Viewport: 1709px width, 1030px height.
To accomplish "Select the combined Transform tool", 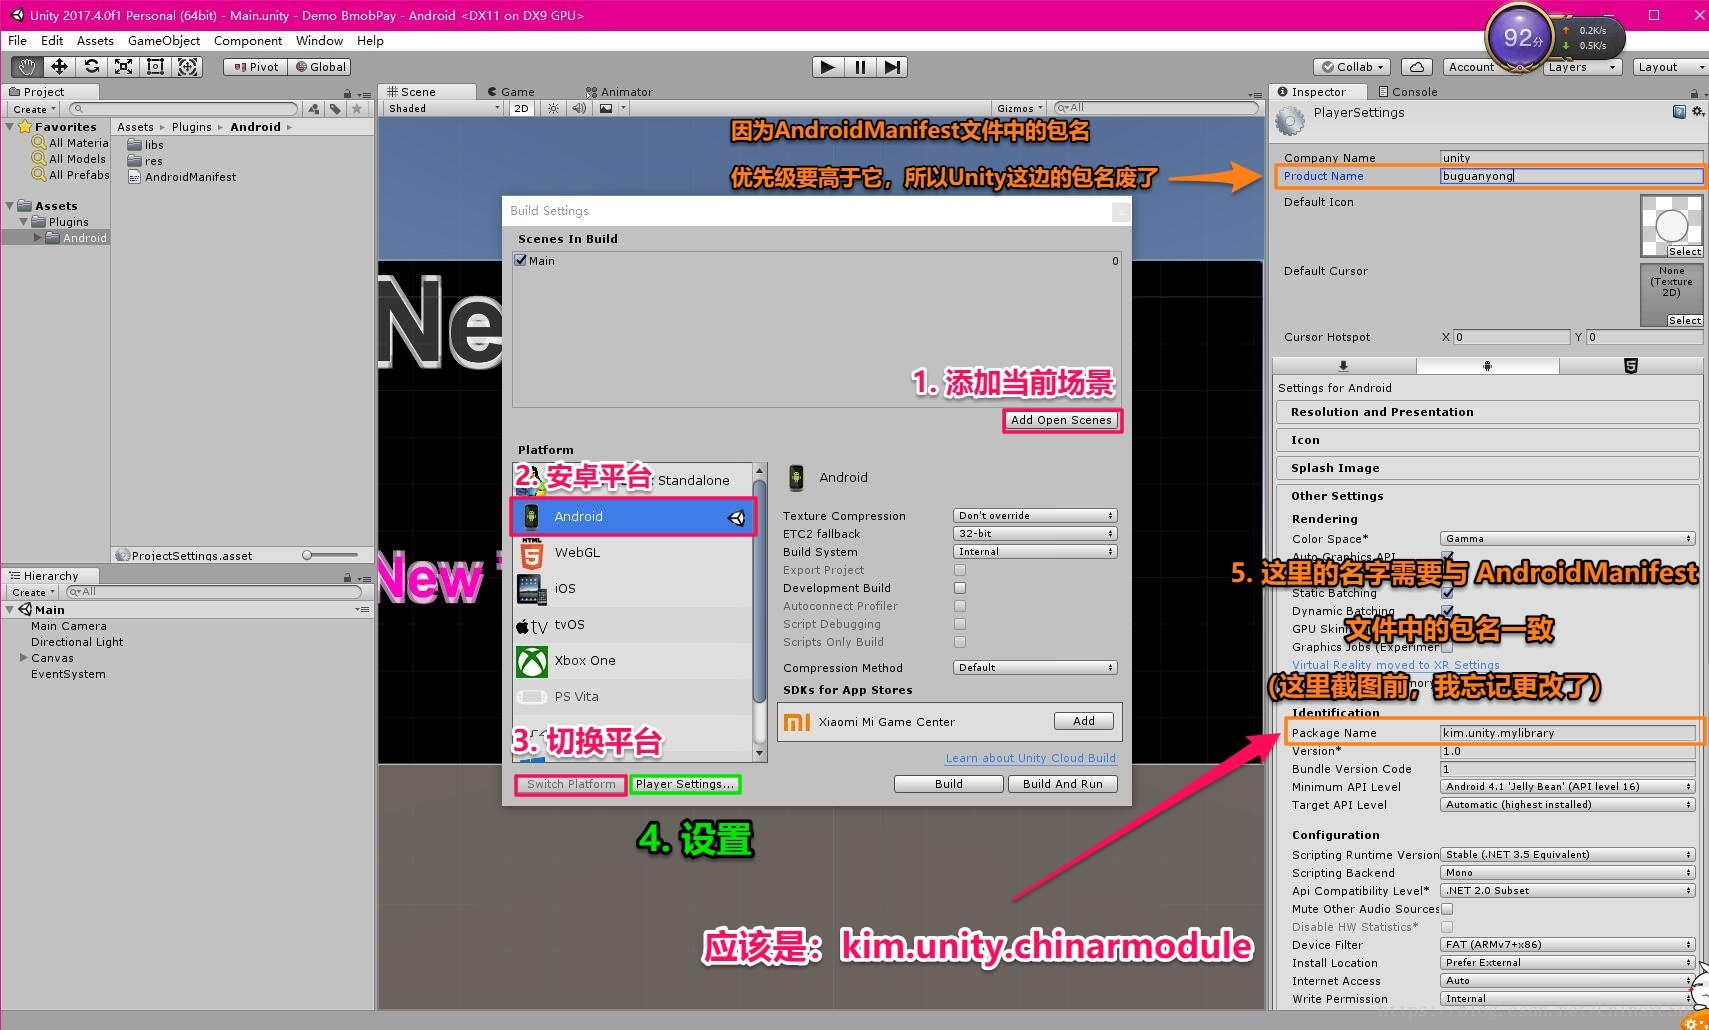I will click(x=187, y=67).
